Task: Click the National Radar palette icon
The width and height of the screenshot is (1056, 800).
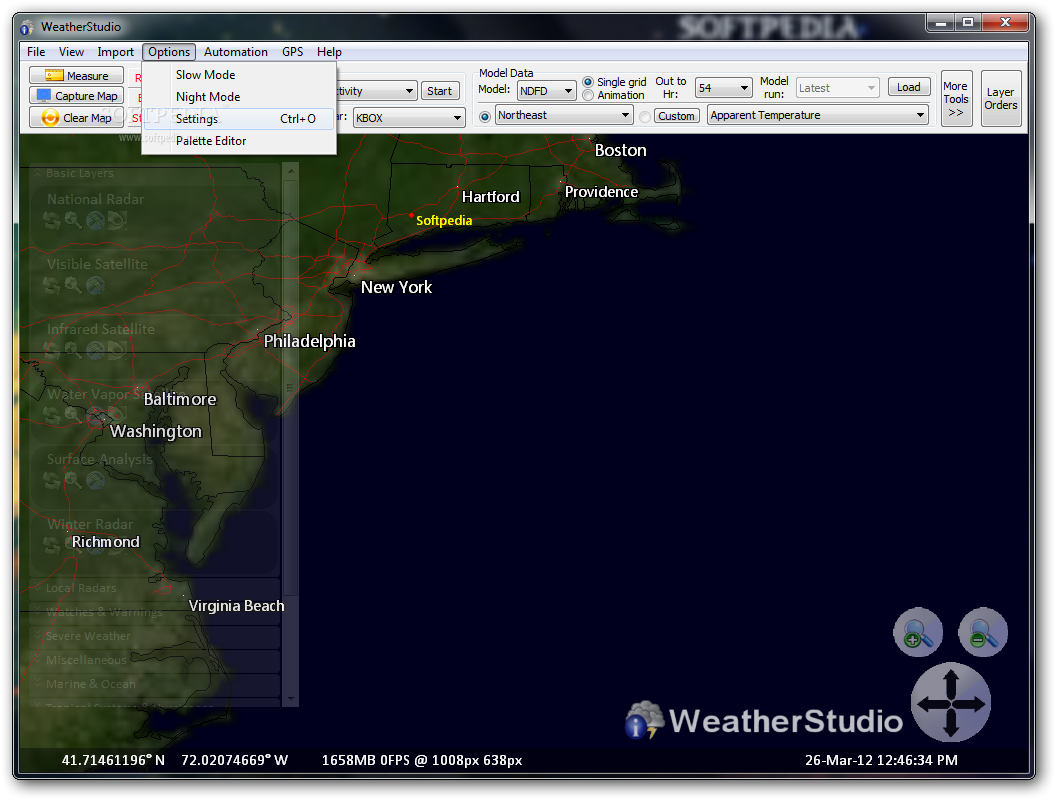Action: pyautogui.click(x=117, y=220)
